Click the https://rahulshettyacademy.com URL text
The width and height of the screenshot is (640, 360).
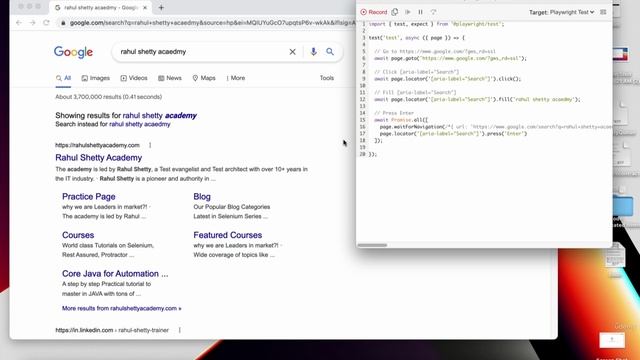pyautogui.click(x=97, y=145)
